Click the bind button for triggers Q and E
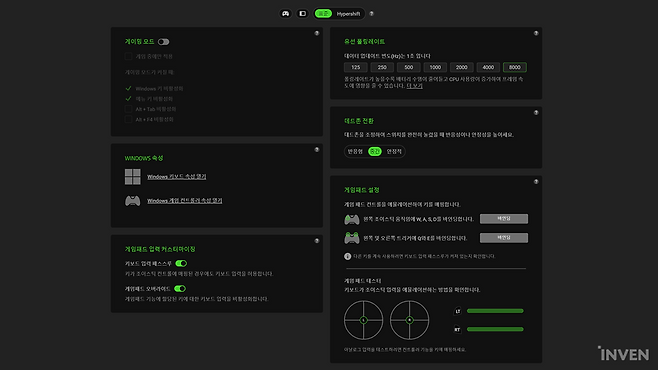Viewport: 658px width, 370px height. 504,238
